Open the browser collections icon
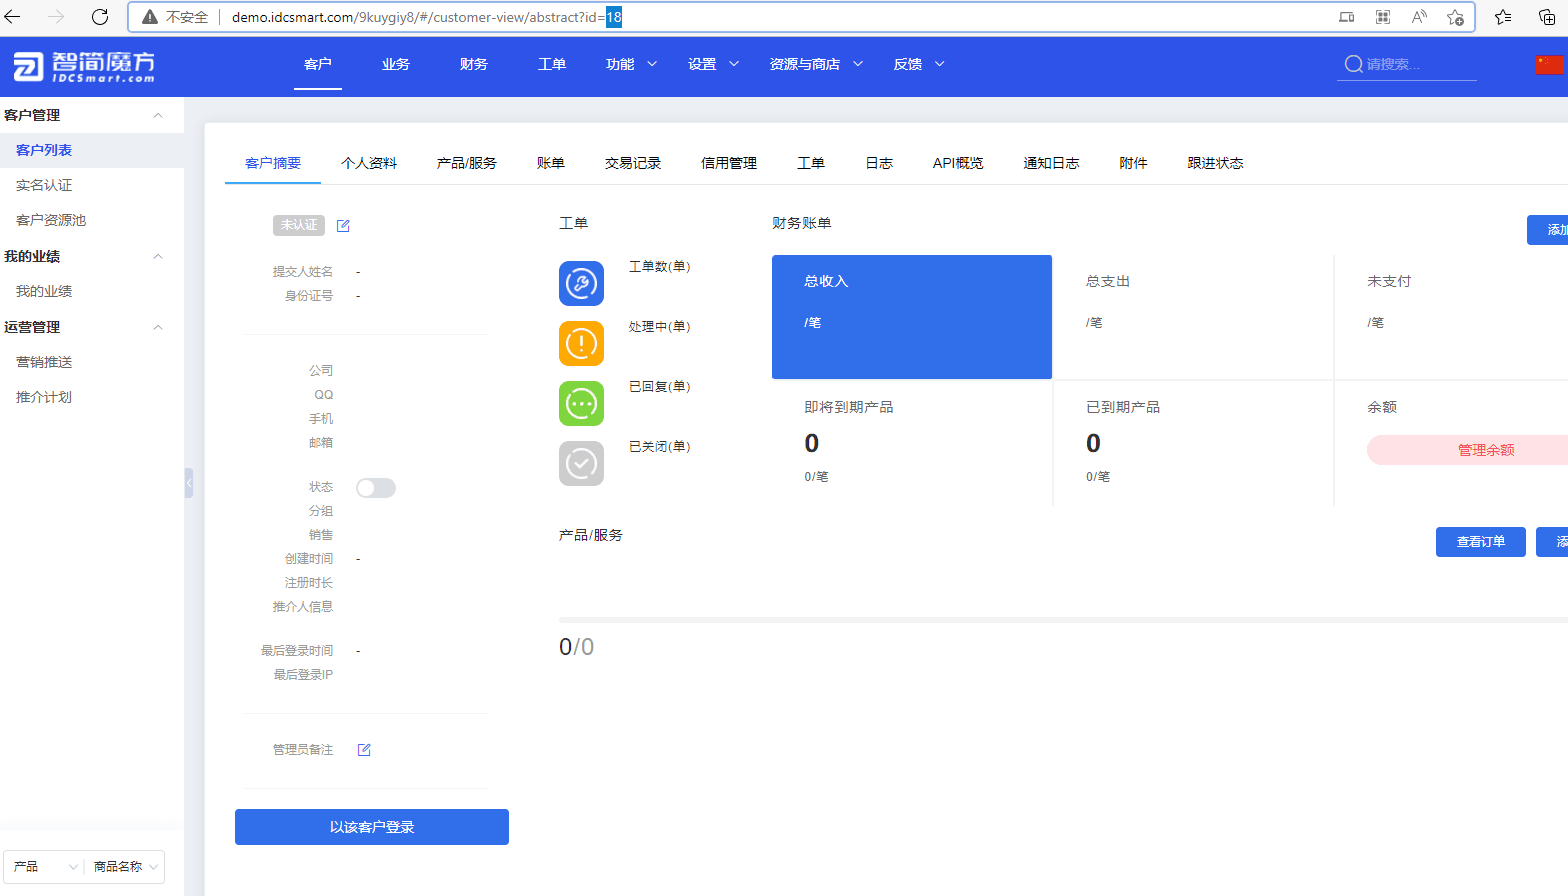 click(x=1547, y=17)
